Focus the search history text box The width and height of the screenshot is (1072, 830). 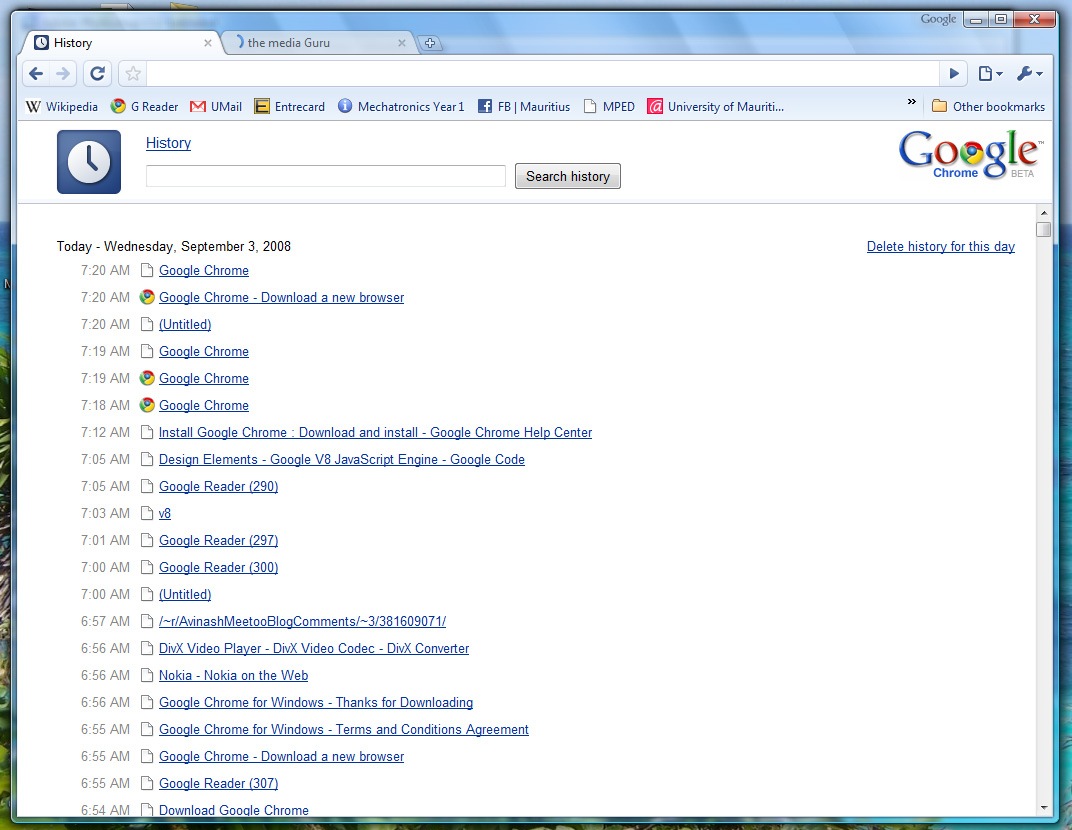325,176
